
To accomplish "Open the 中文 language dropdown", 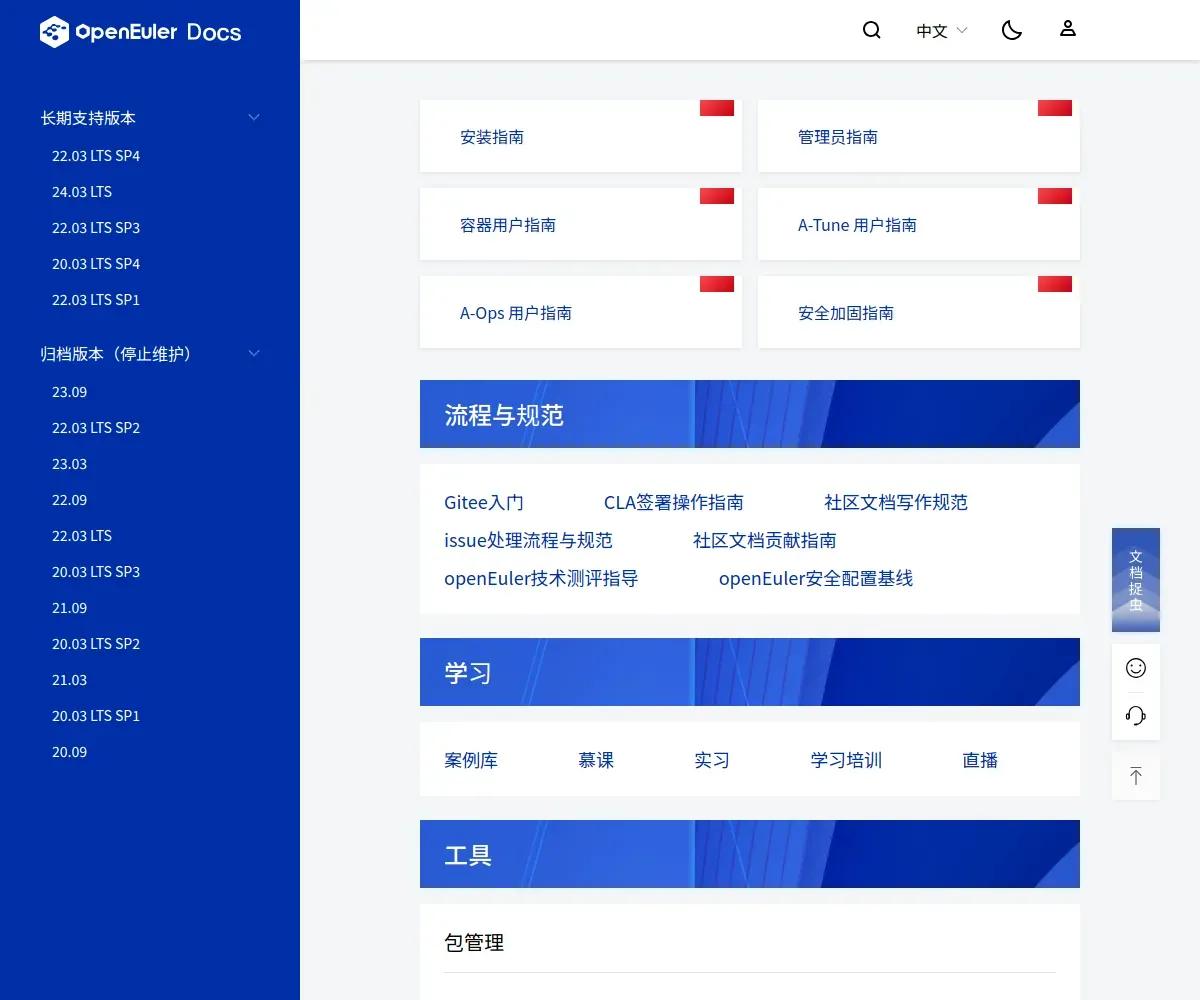I will pyautogui.click(x=942, y=31).
